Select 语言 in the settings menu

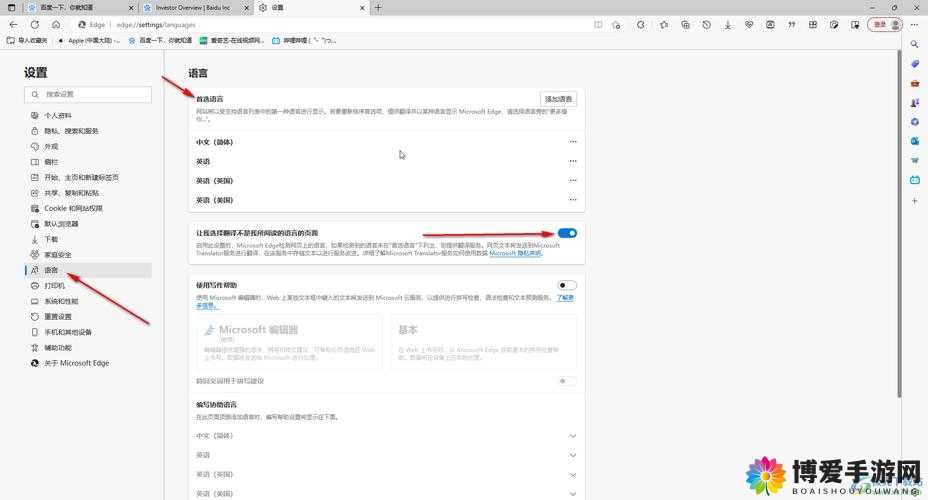pyautogui.click(x=88, y=270)
